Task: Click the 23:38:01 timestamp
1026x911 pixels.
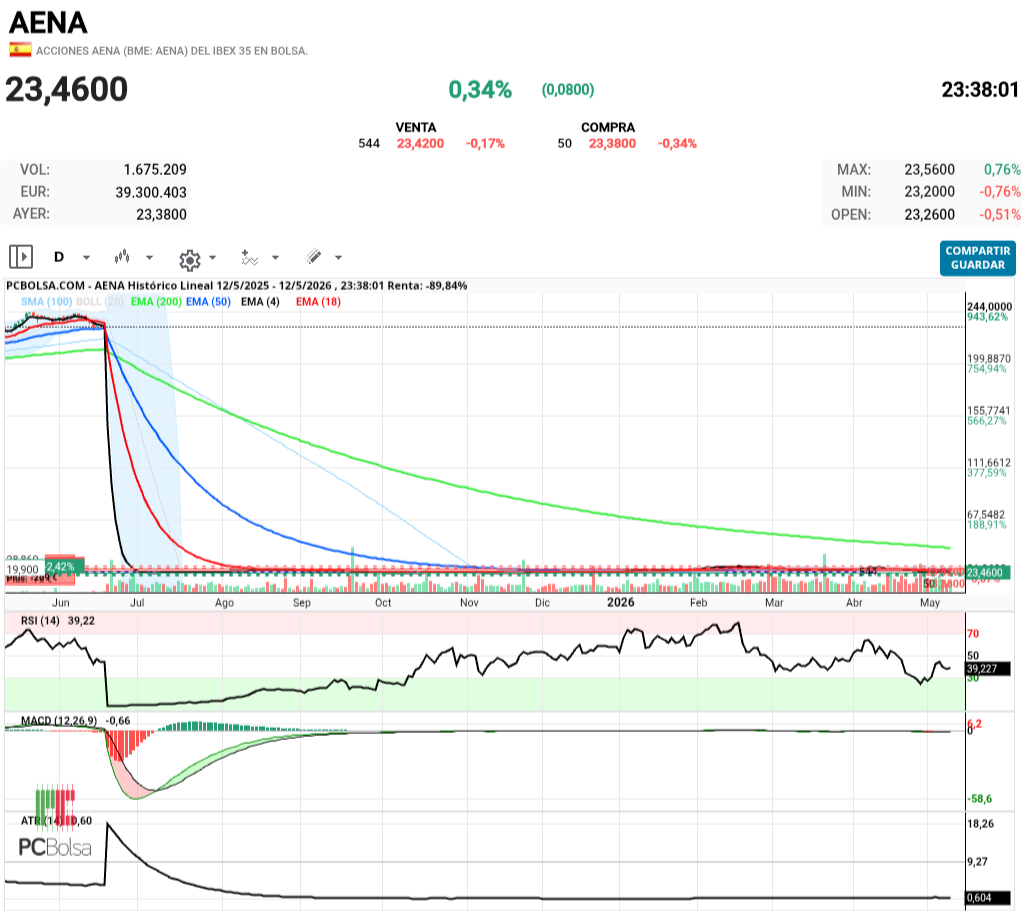Action: 980,90
